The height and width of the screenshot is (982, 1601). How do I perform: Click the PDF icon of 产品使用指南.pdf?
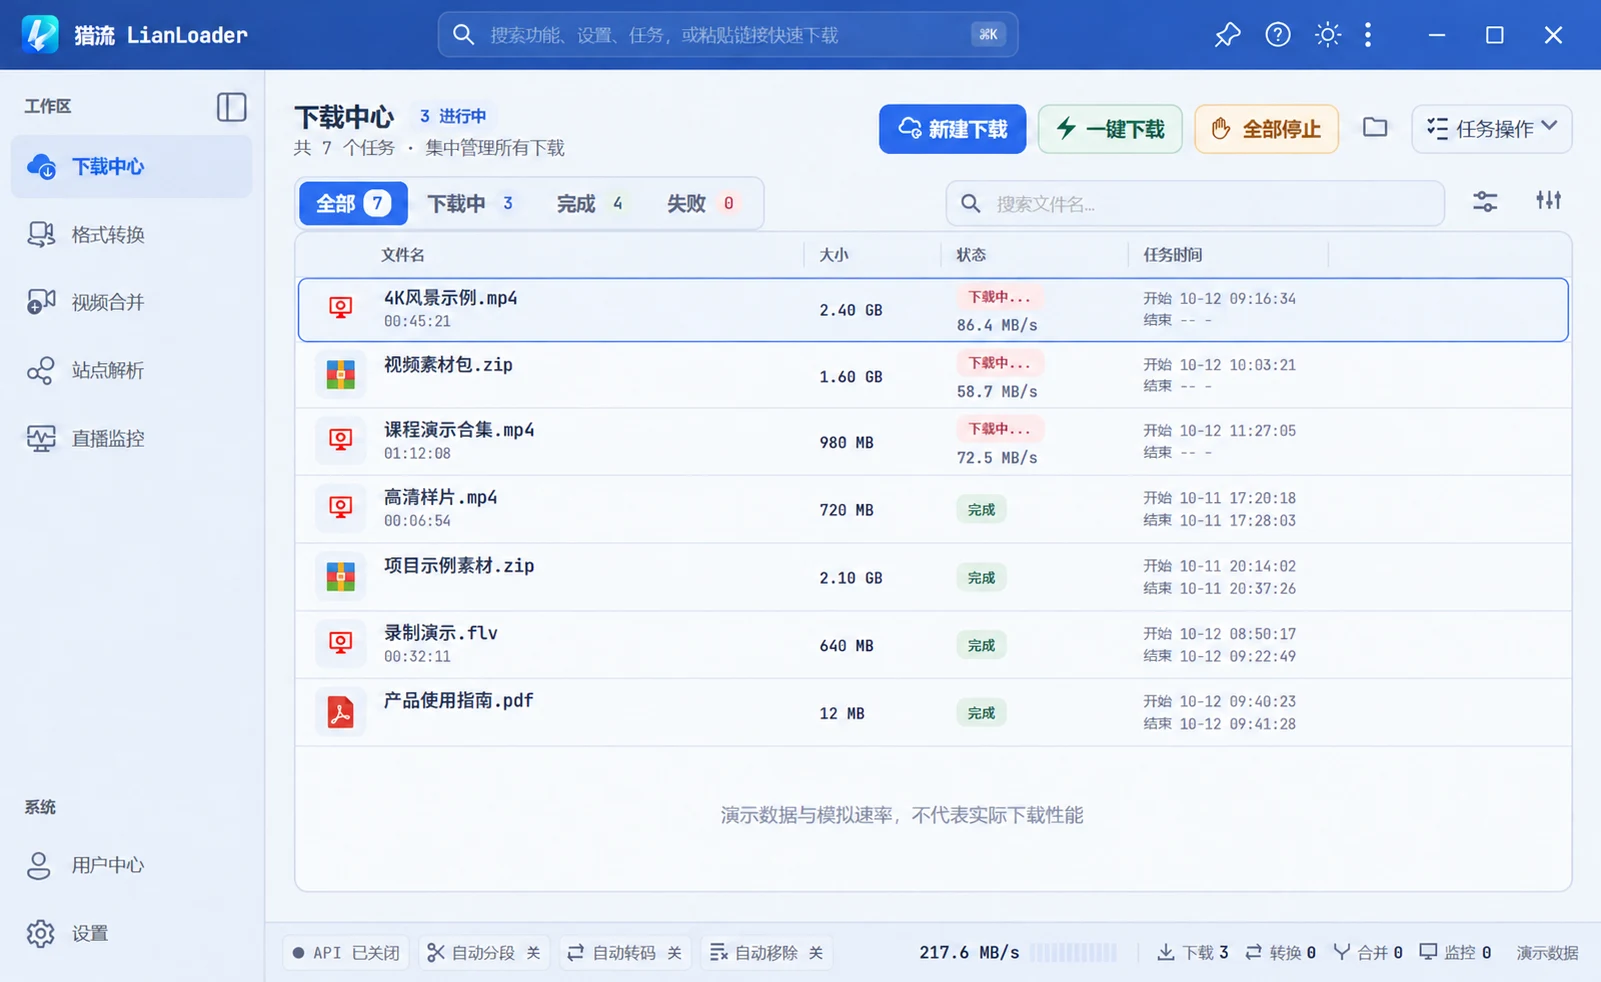340,712
